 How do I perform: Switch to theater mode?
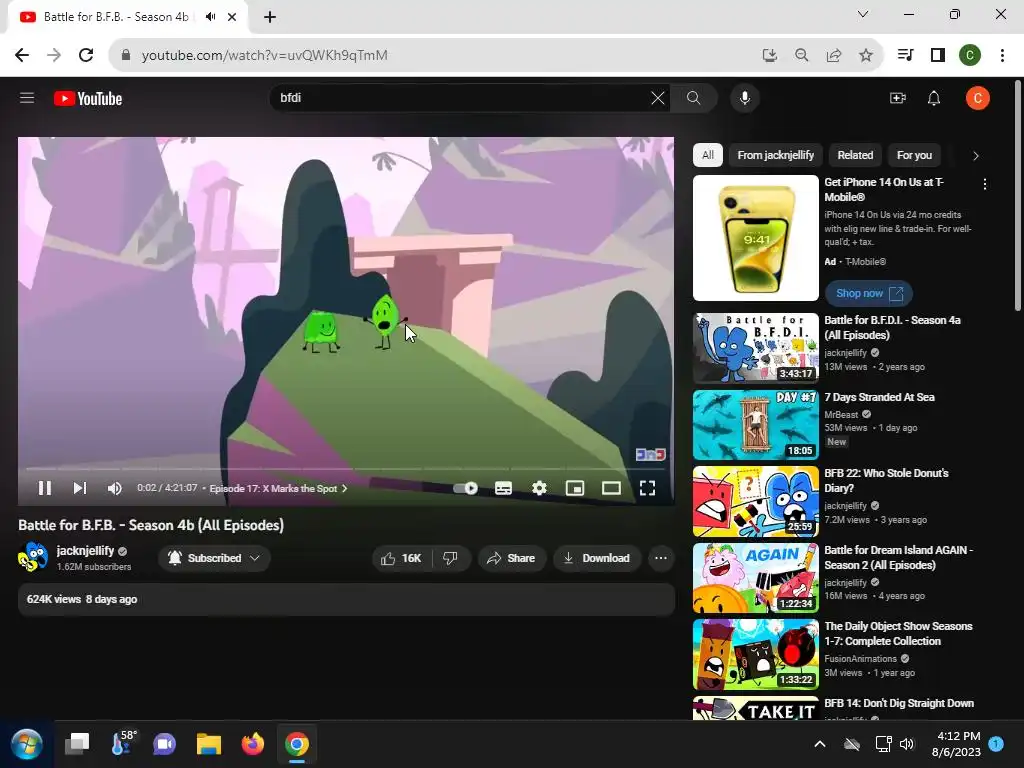point(611,488)
